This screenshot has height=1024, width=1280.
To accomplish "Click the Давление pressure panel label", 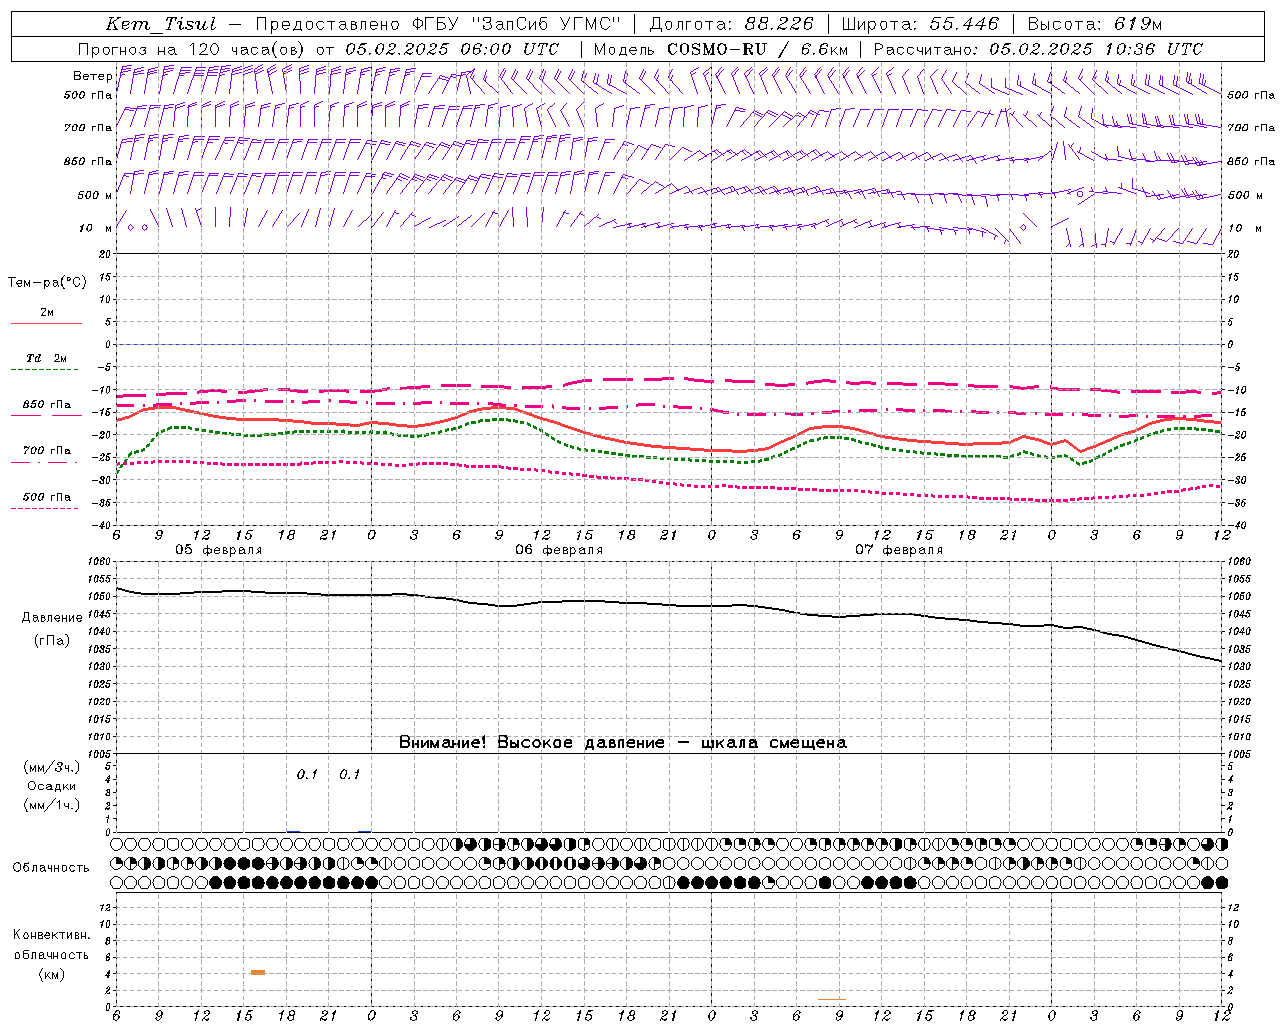I will pos(51,618).
